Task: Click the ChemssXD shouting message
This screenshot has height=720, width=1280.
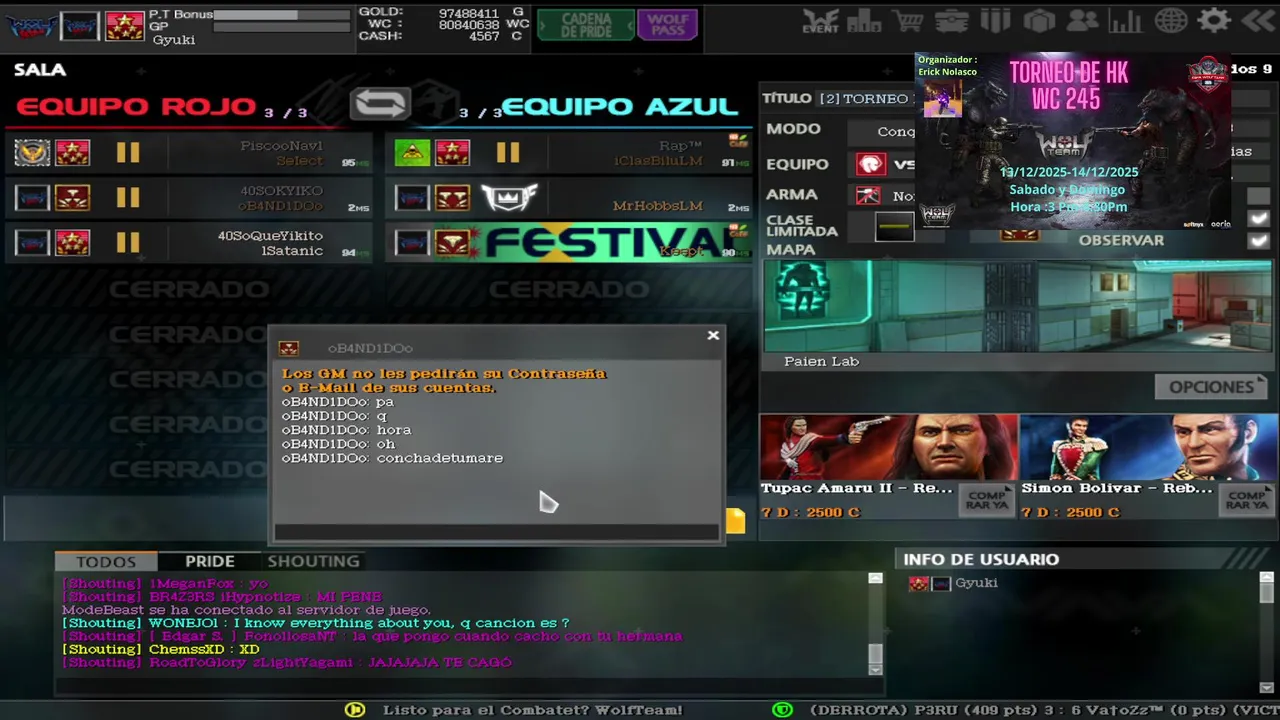Action: point(161,649)
